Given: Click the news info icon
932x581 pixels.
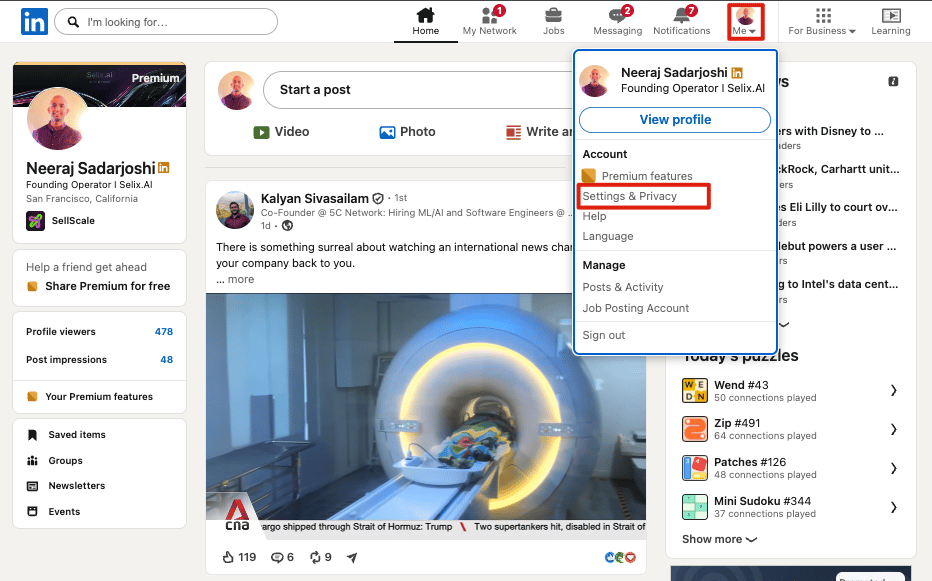Looking at the screenshot, I should pos(893,81).
